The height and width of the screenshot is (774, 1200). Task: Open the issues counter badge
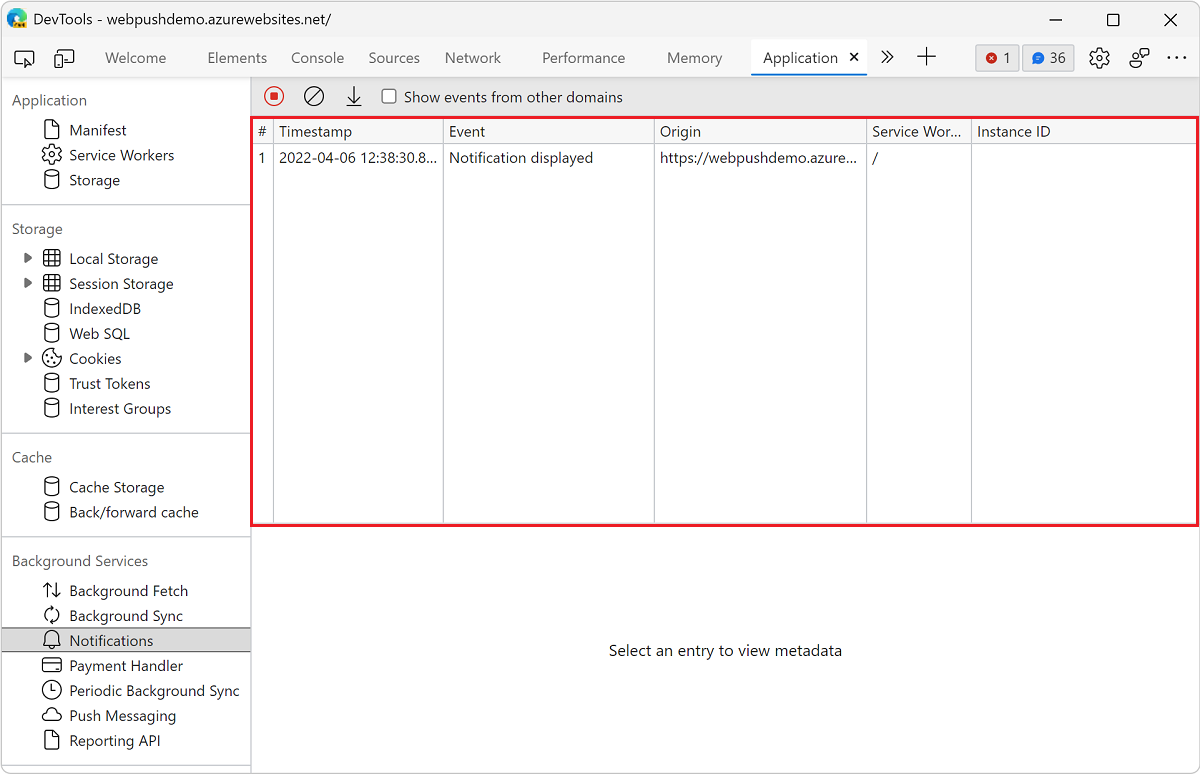pos(1047,58)
